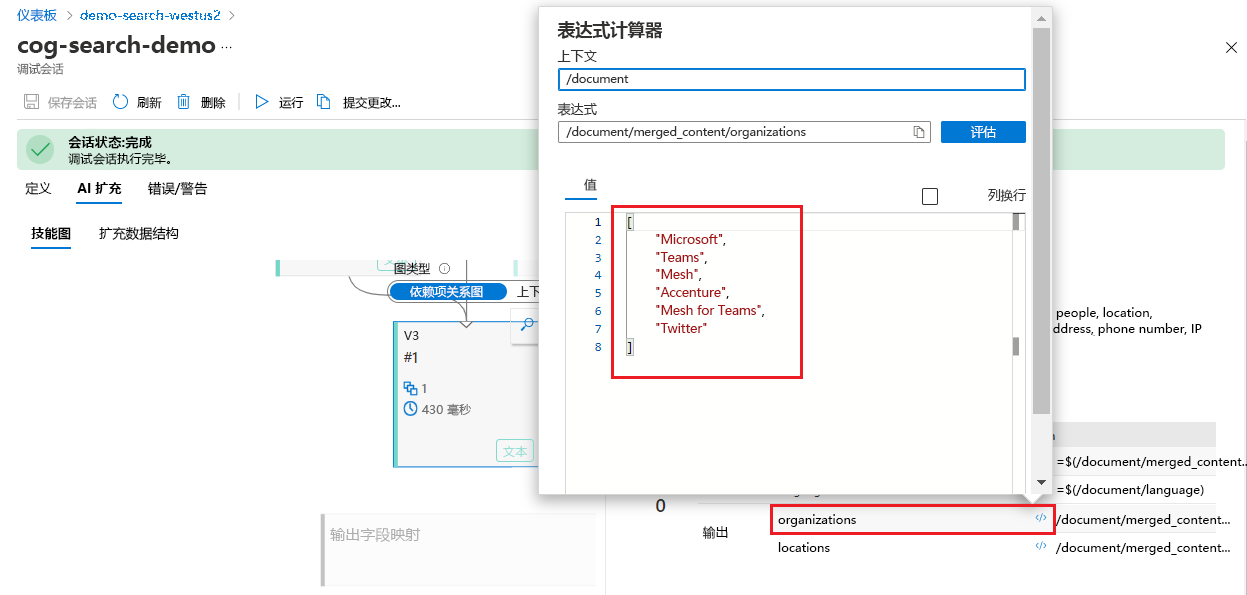
Task: Open code icon for organizations output
Action: [1041, 519]
